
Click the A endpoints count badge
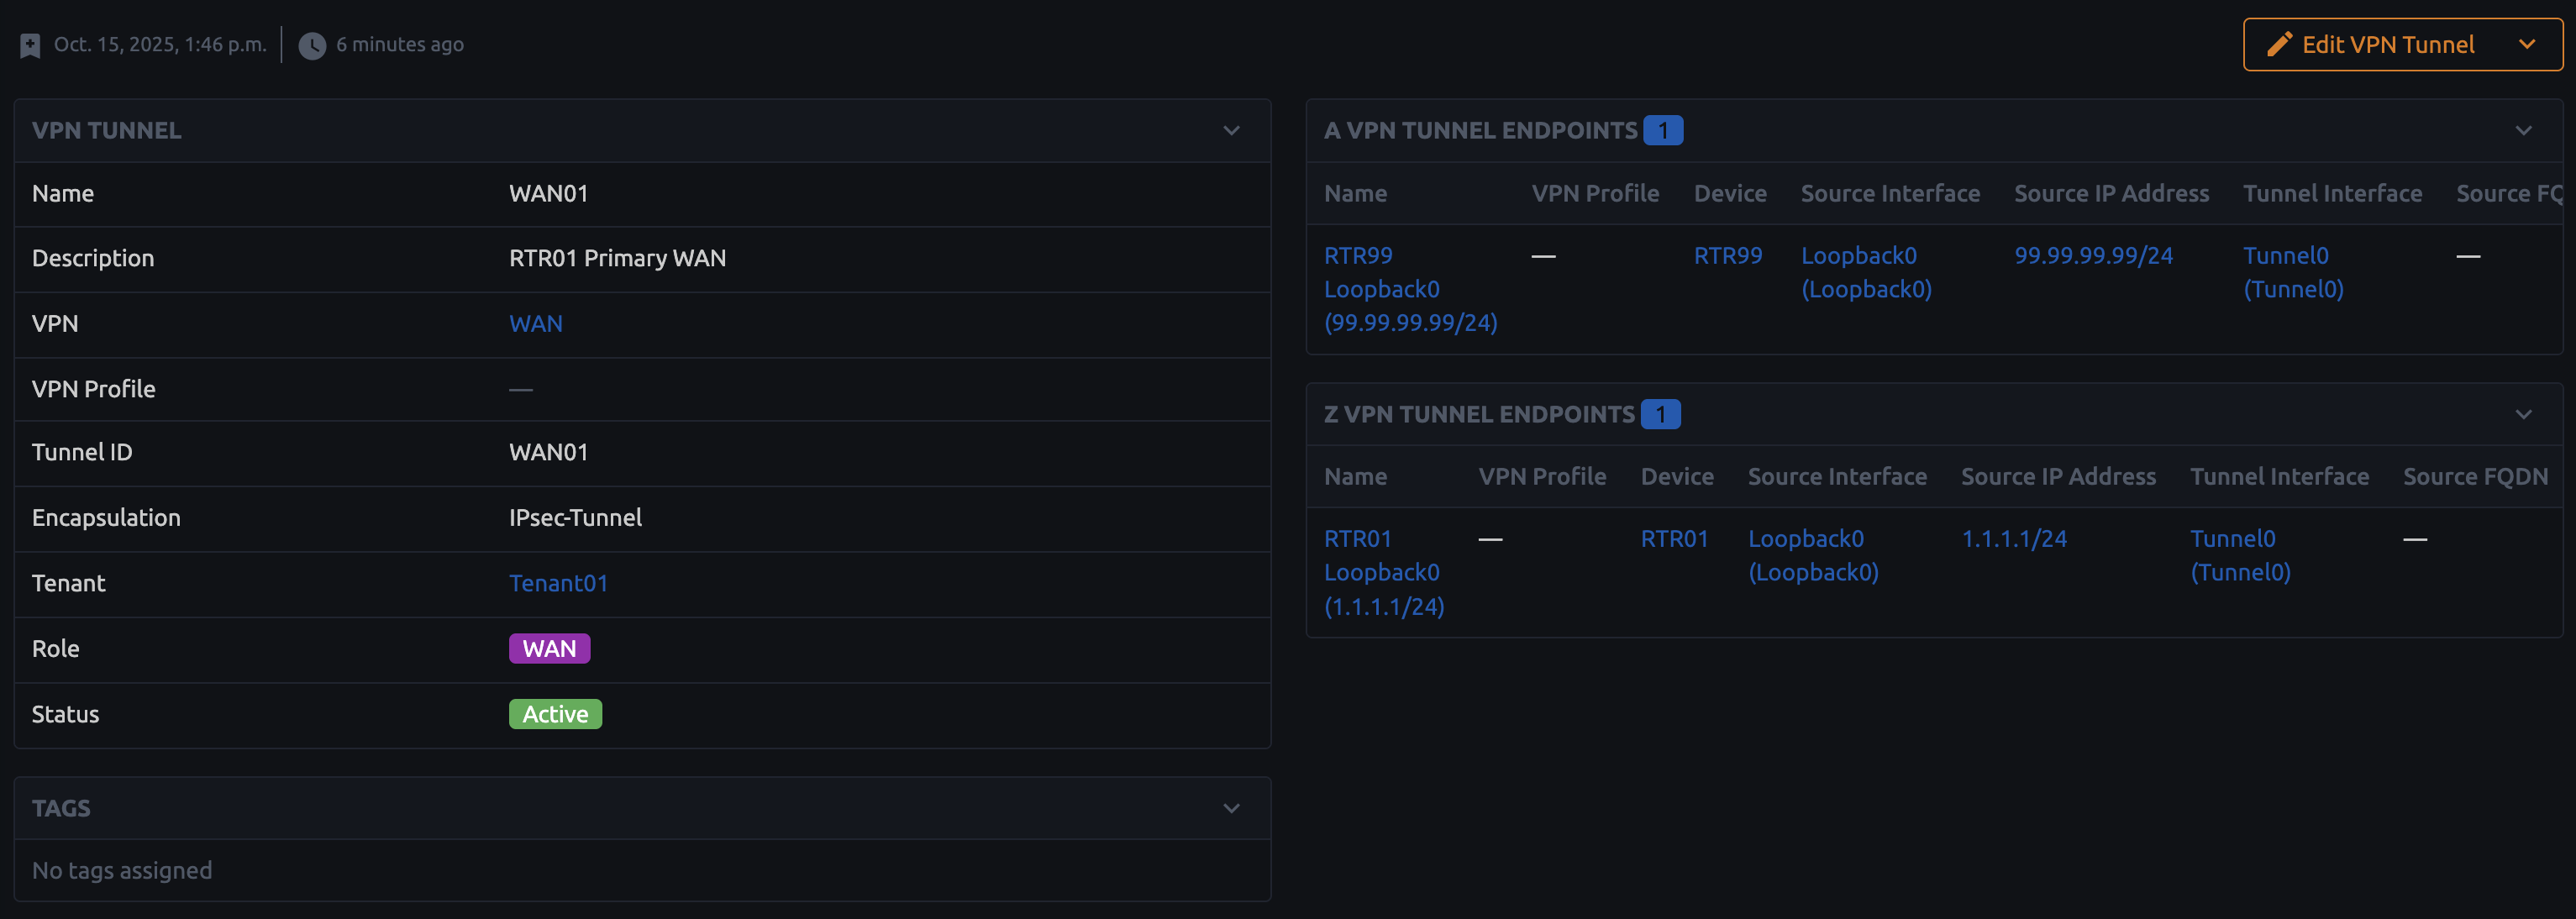(1662, 131)
